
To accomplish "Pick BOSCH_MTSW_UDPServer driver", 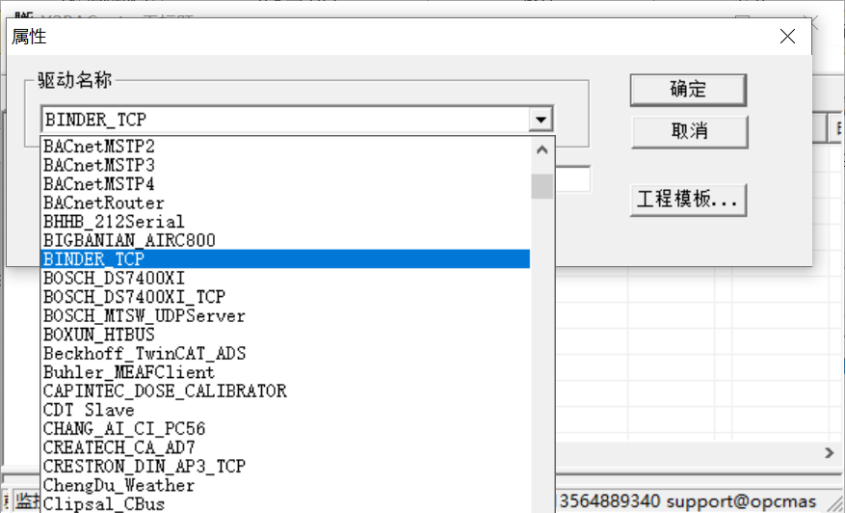I will (x=285, y=316).
